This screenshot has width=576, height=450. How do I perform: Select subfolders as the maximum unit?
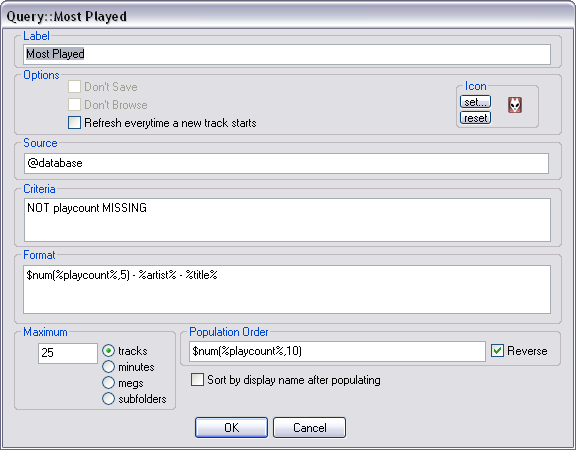coord(108,399)
